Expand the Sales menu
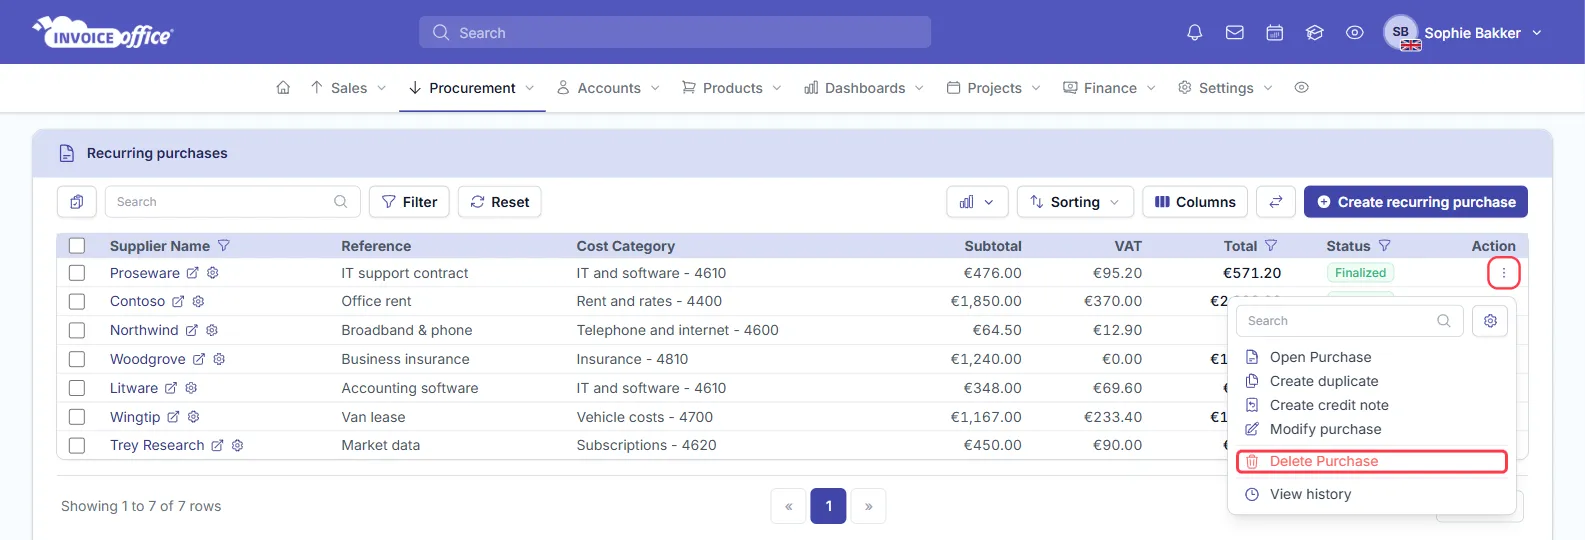This screenshot has height=540, width=1585. [x=348, y=88]
